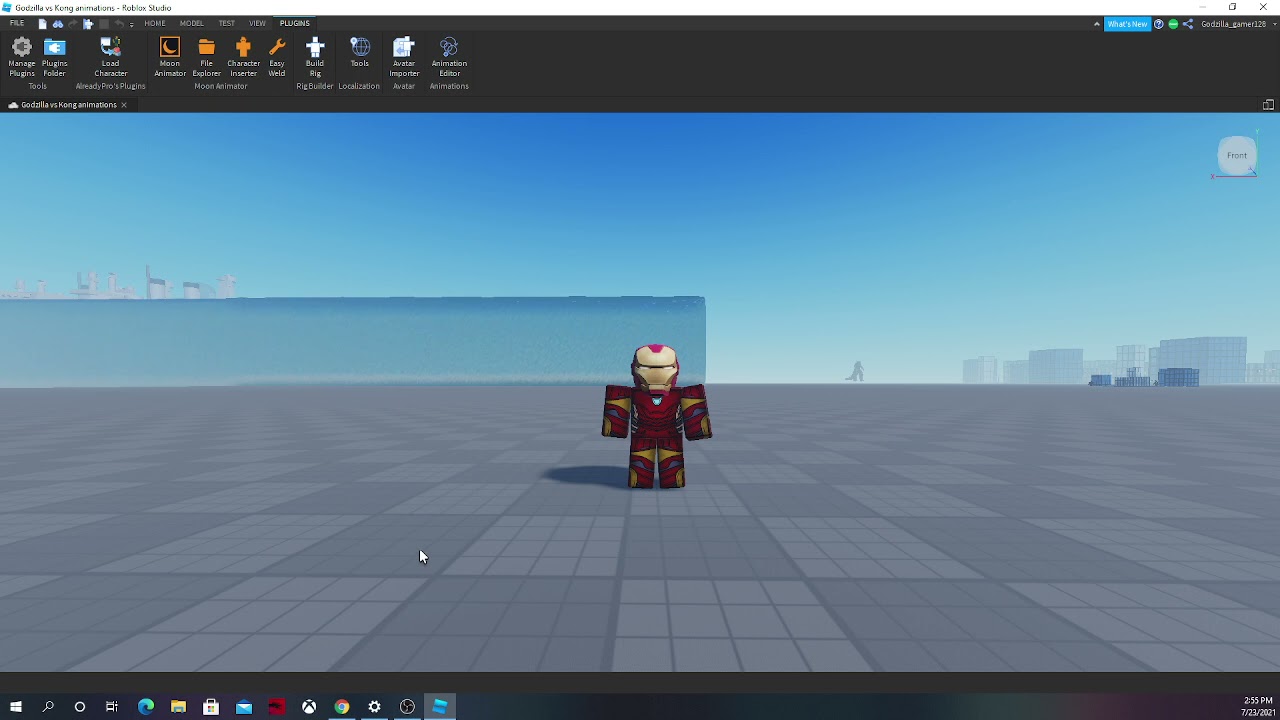Select the PLUGINS ribbon tab
The height and width of the screenshot is (720, 1280).
295,23
